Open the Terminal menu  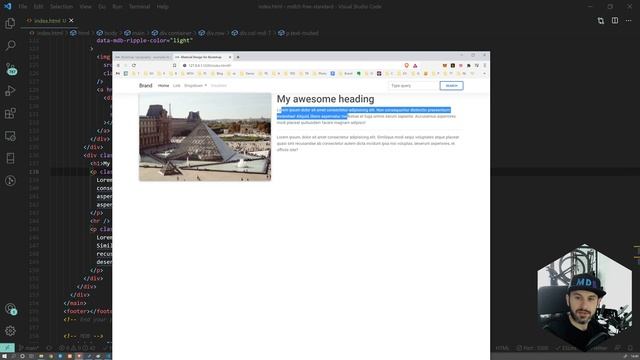coord(139,7)
